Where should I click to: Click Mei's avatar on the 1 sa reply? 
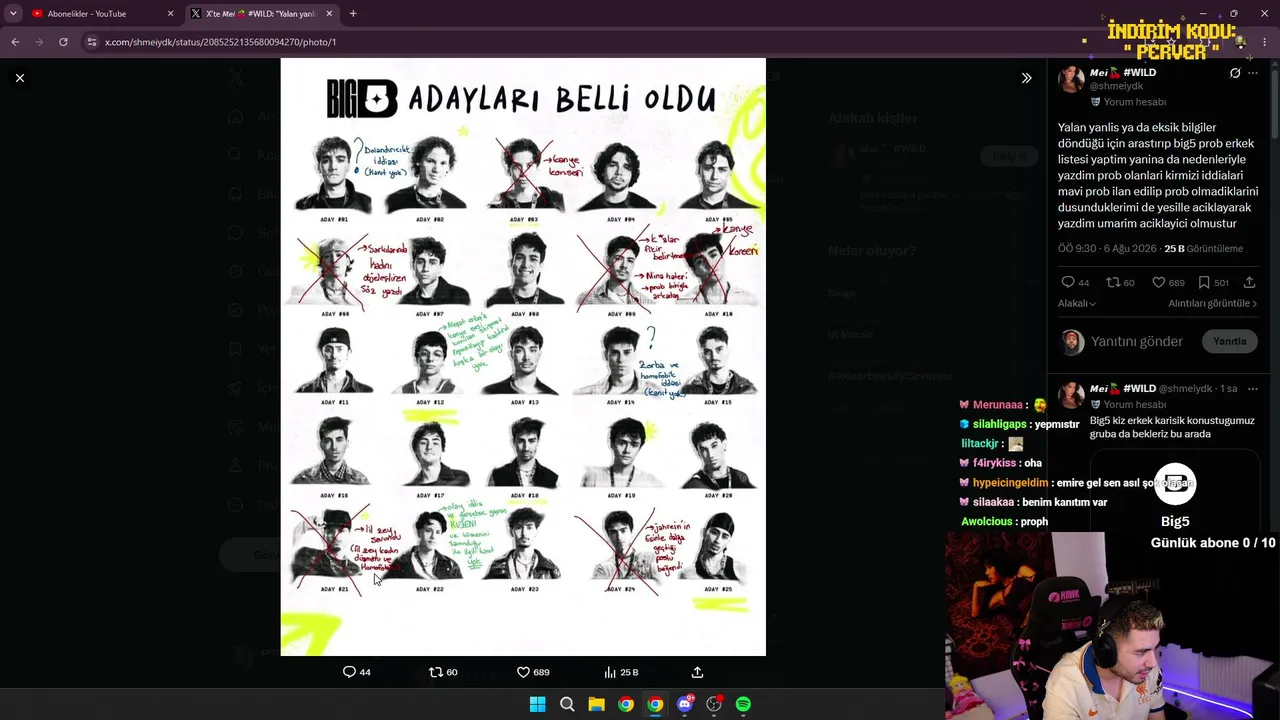pyautogui.click(x=1072, y=395)
